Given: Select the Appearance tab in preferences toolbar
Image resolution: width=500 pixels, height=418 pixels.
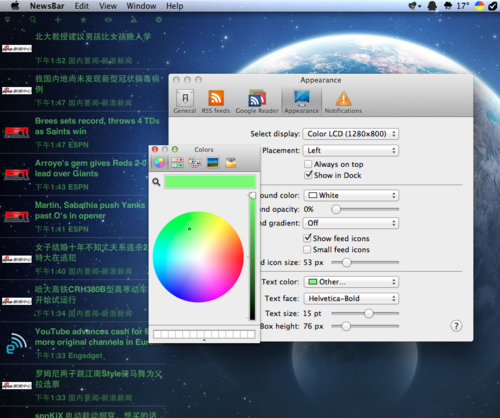Looking at the screenshot, I should [x=301, y=102].
